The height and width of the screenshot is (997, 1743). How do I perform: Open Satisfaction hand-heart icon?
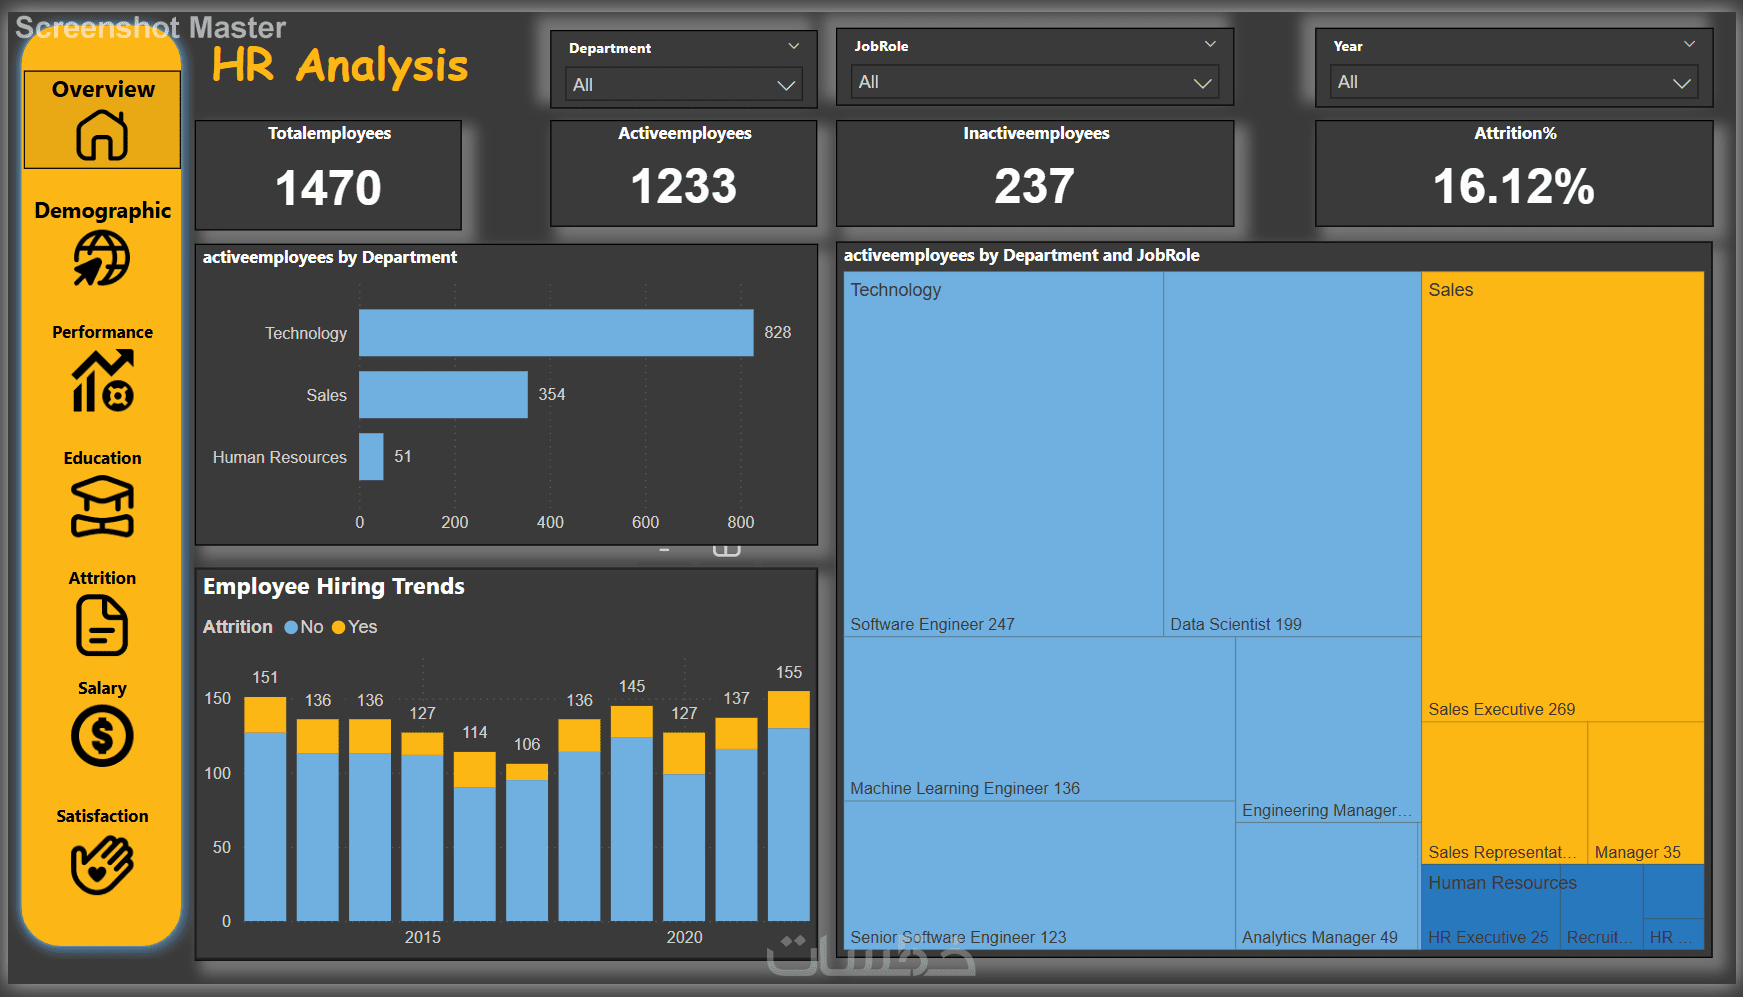tap(102, 864)
